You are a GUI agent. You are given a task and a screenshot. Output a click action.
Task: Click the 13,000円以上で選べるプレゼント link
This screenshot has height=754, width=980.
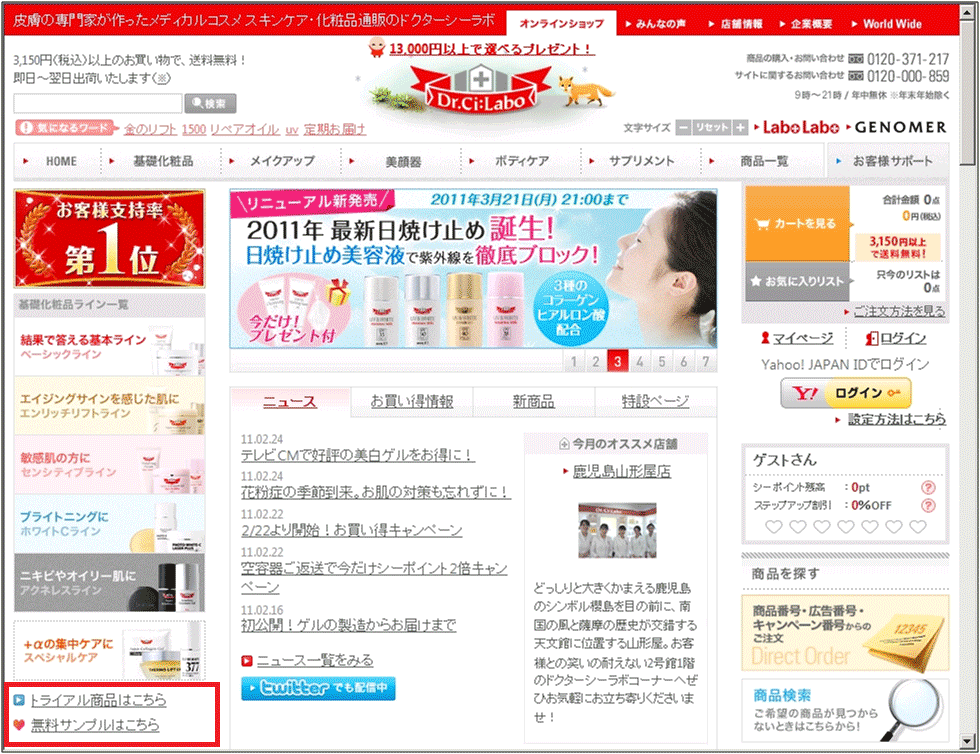click(x=492, y=49)
